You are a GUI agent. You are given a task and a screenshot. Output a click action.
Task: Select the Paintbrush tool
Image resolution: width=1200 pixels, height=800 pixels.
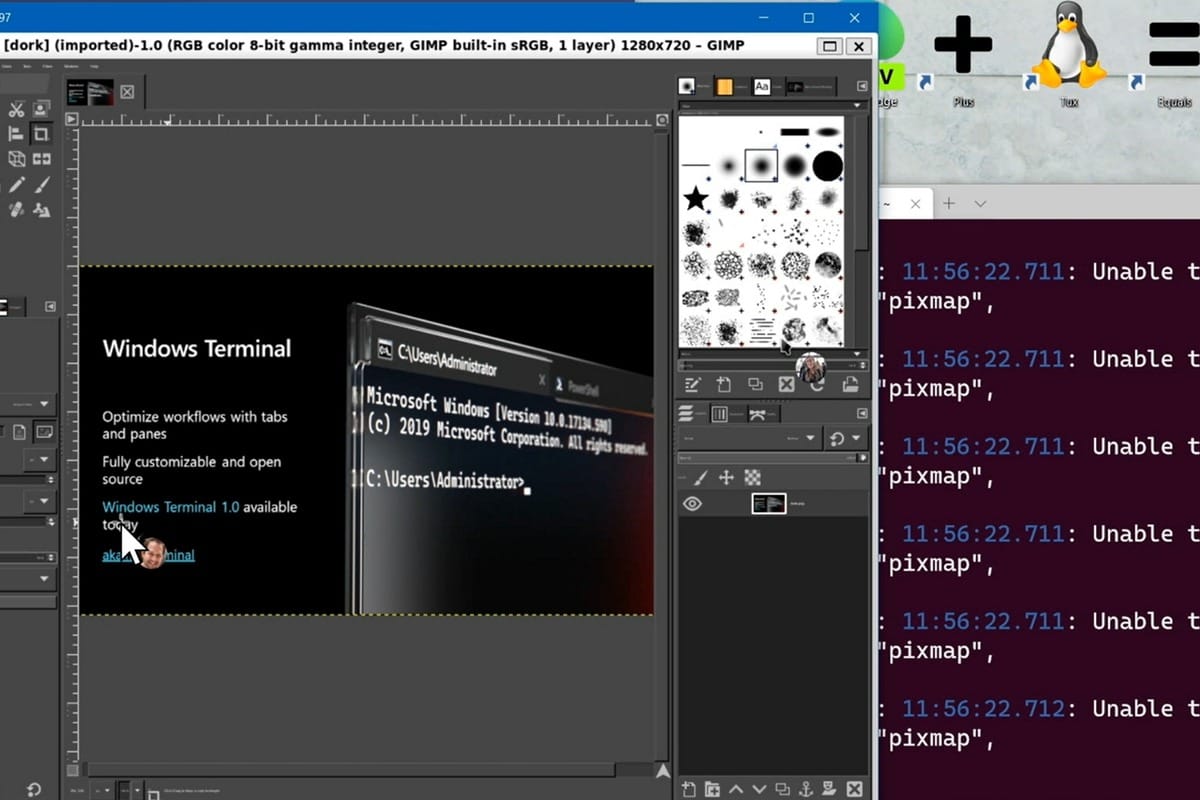tap(44, 184)
